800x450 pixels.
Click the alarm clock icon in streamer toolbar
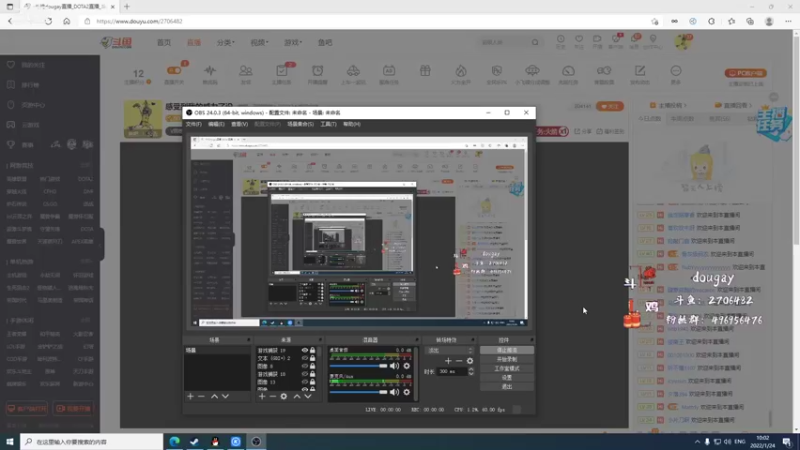click(317, 70)
